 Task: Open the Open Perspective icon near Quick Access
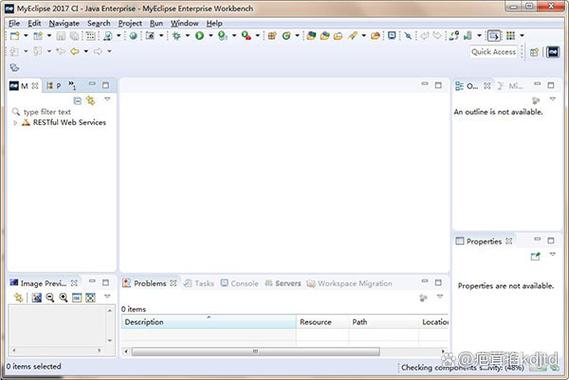pyautogui.click(x=534, y=52)
